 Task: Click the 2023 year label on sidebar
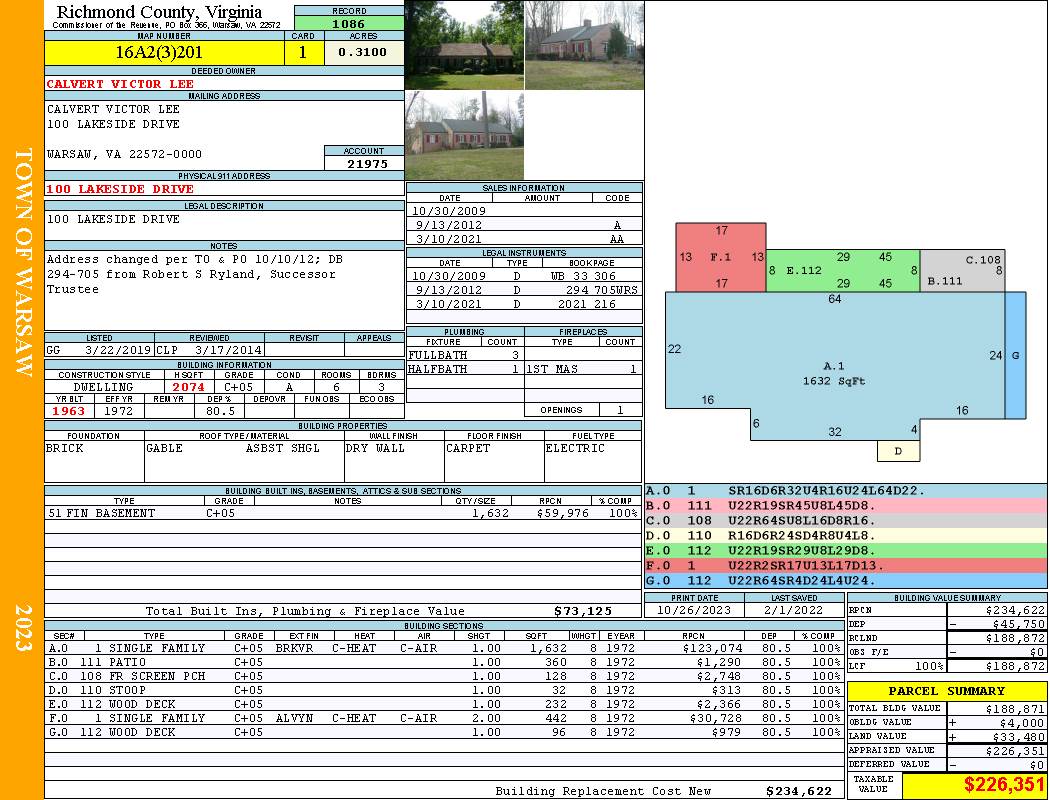(x=22, y=628)
